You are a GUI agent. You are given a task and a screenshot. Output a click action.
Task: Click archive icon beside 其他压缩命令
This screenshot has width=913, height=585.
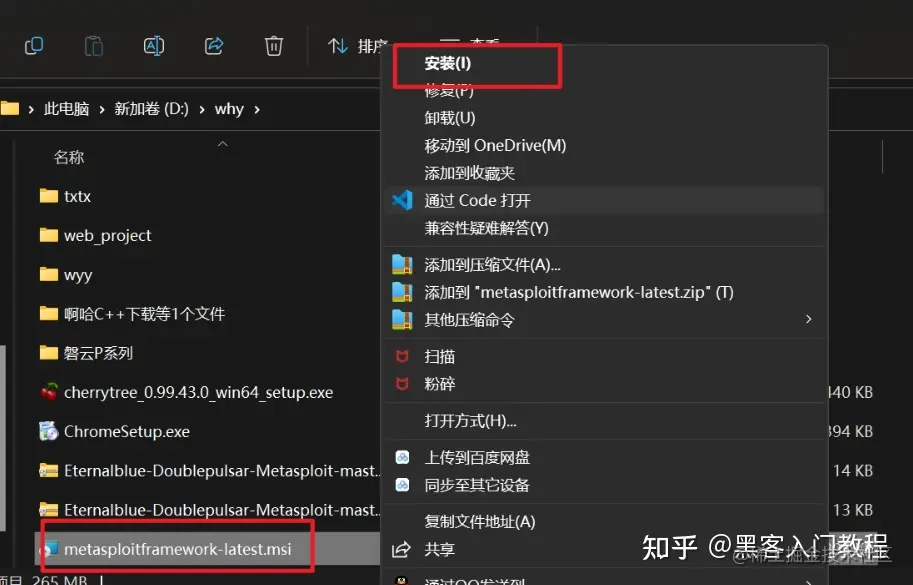point(402,320)
